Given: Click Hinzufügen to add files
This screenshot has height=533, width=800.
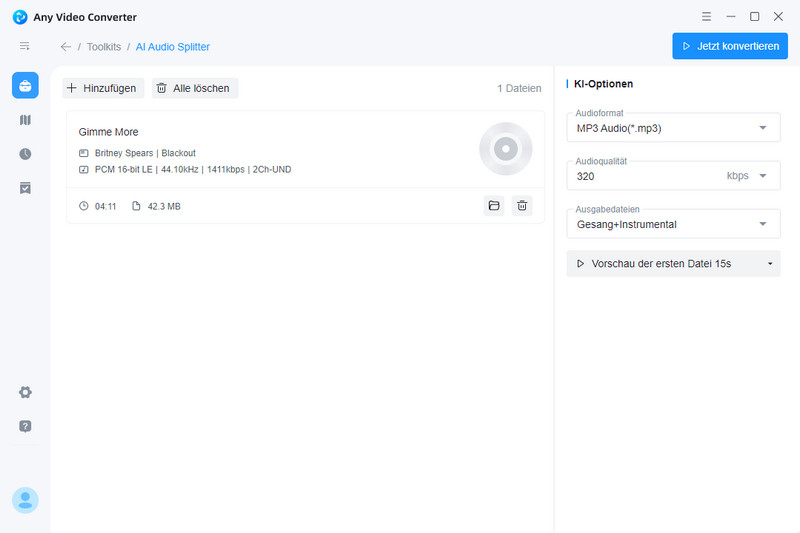Looking at the screenshot, I should [x=103, y=88].
